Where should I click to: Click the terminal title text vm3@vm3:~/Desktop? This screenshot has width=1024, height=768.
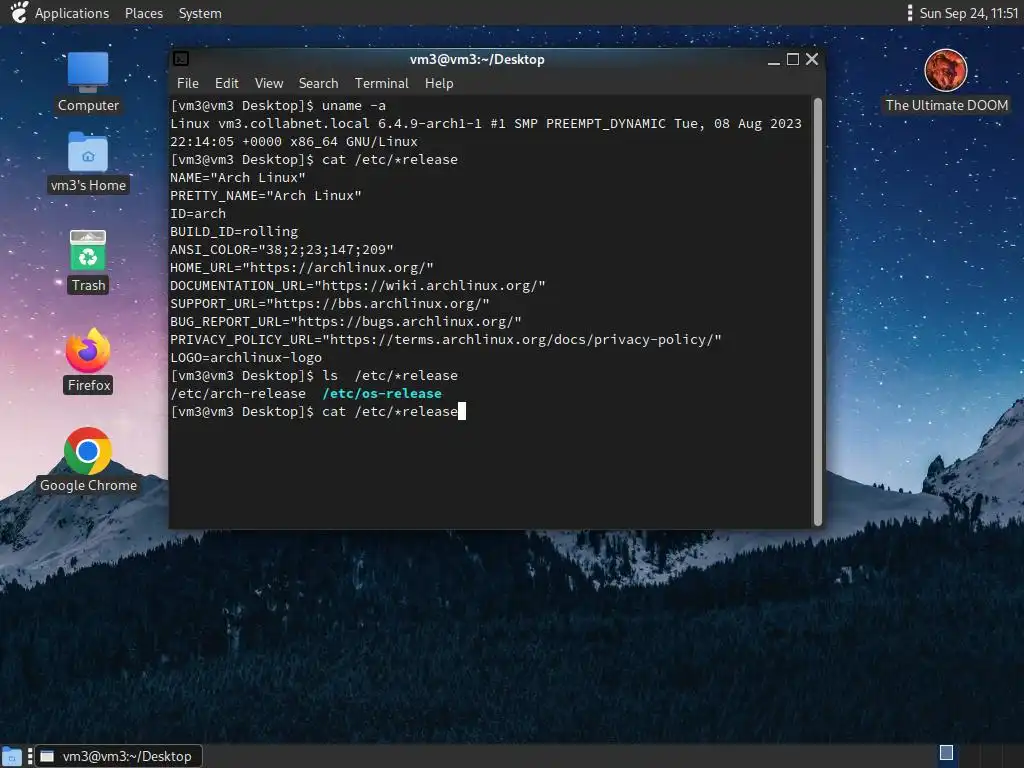click(x=477, y=59)
